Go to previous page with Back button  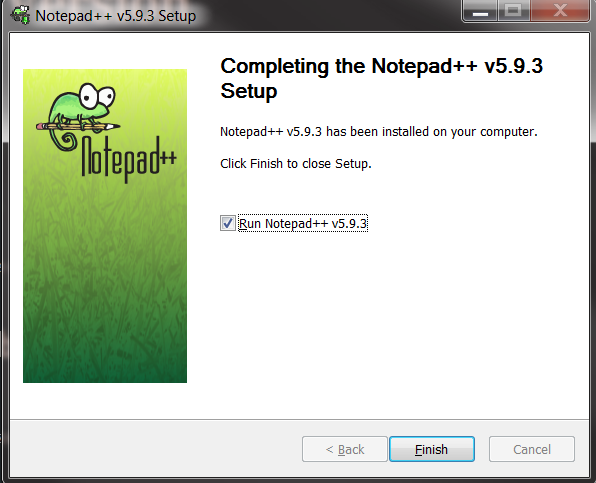tap(345, 449)
